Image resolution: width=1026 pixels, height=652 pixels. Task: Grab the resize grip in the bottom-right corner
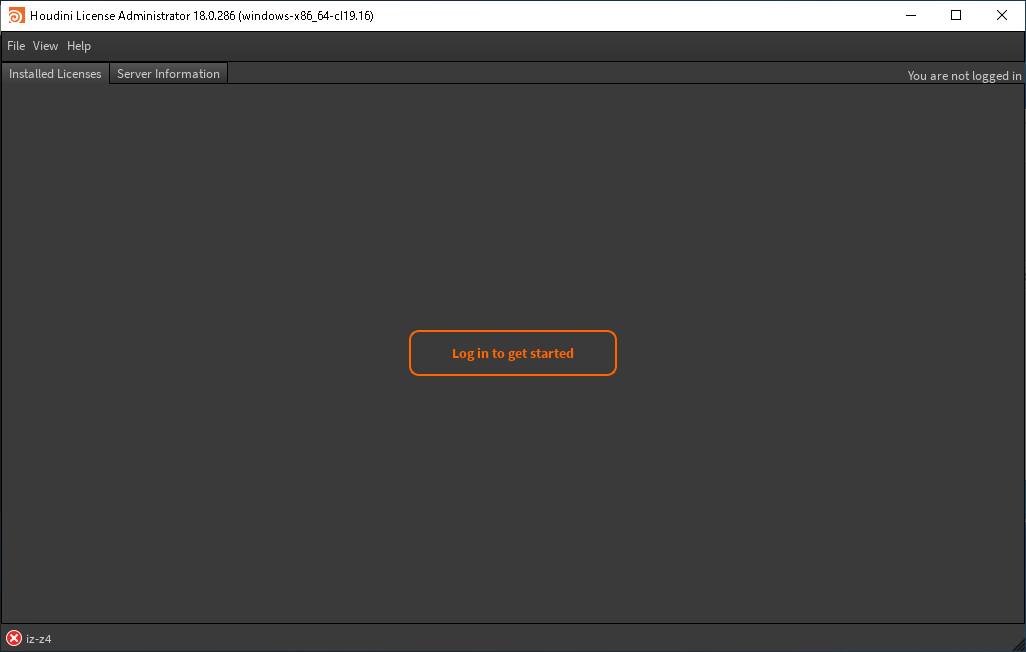point(1017,643)
